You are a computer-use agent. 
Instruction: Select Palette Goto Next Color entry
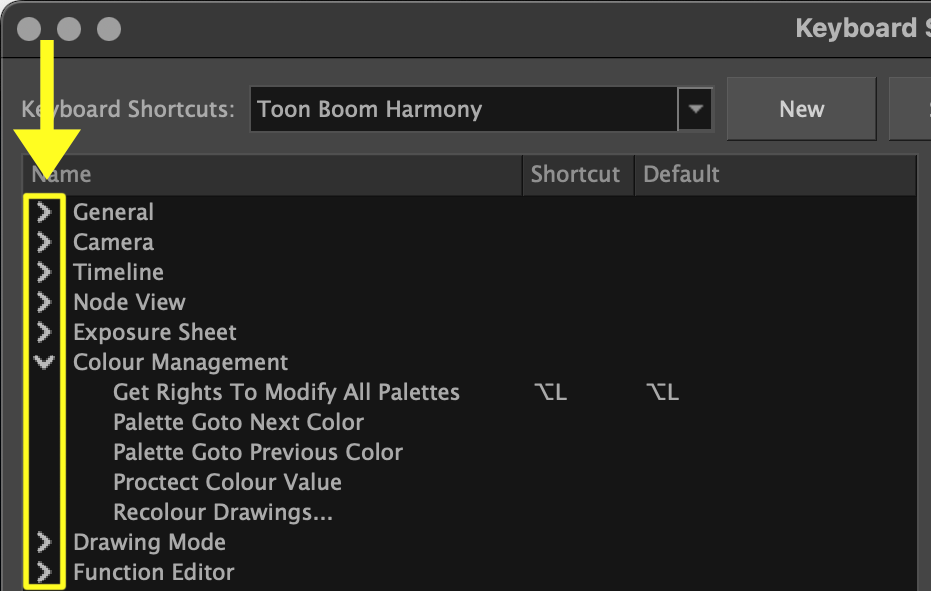(x=238, y=422)
